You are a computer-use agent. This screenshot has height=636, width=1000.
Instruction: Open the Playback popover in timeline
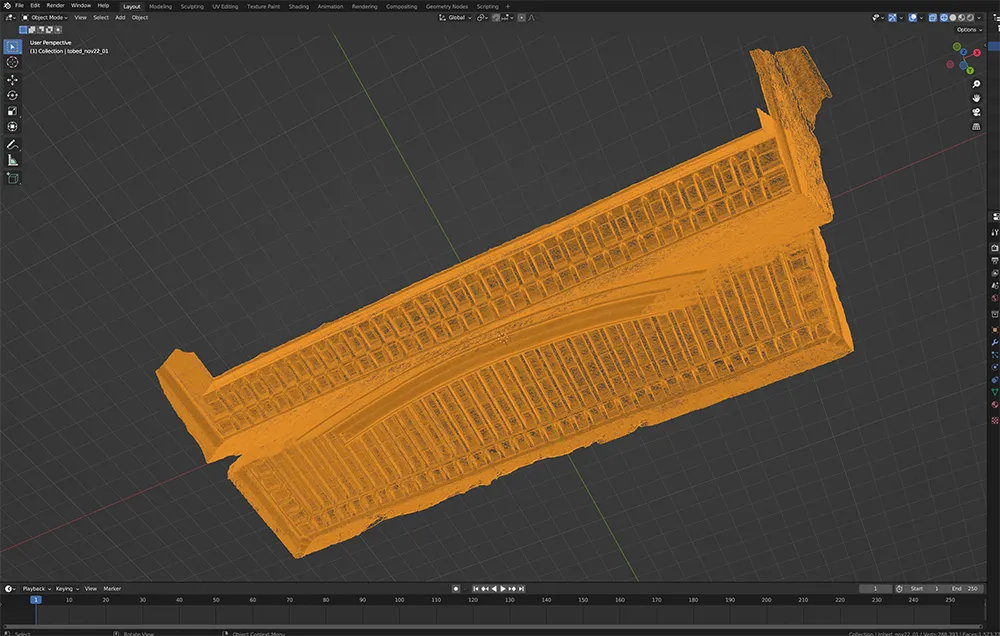coord(35,589)
